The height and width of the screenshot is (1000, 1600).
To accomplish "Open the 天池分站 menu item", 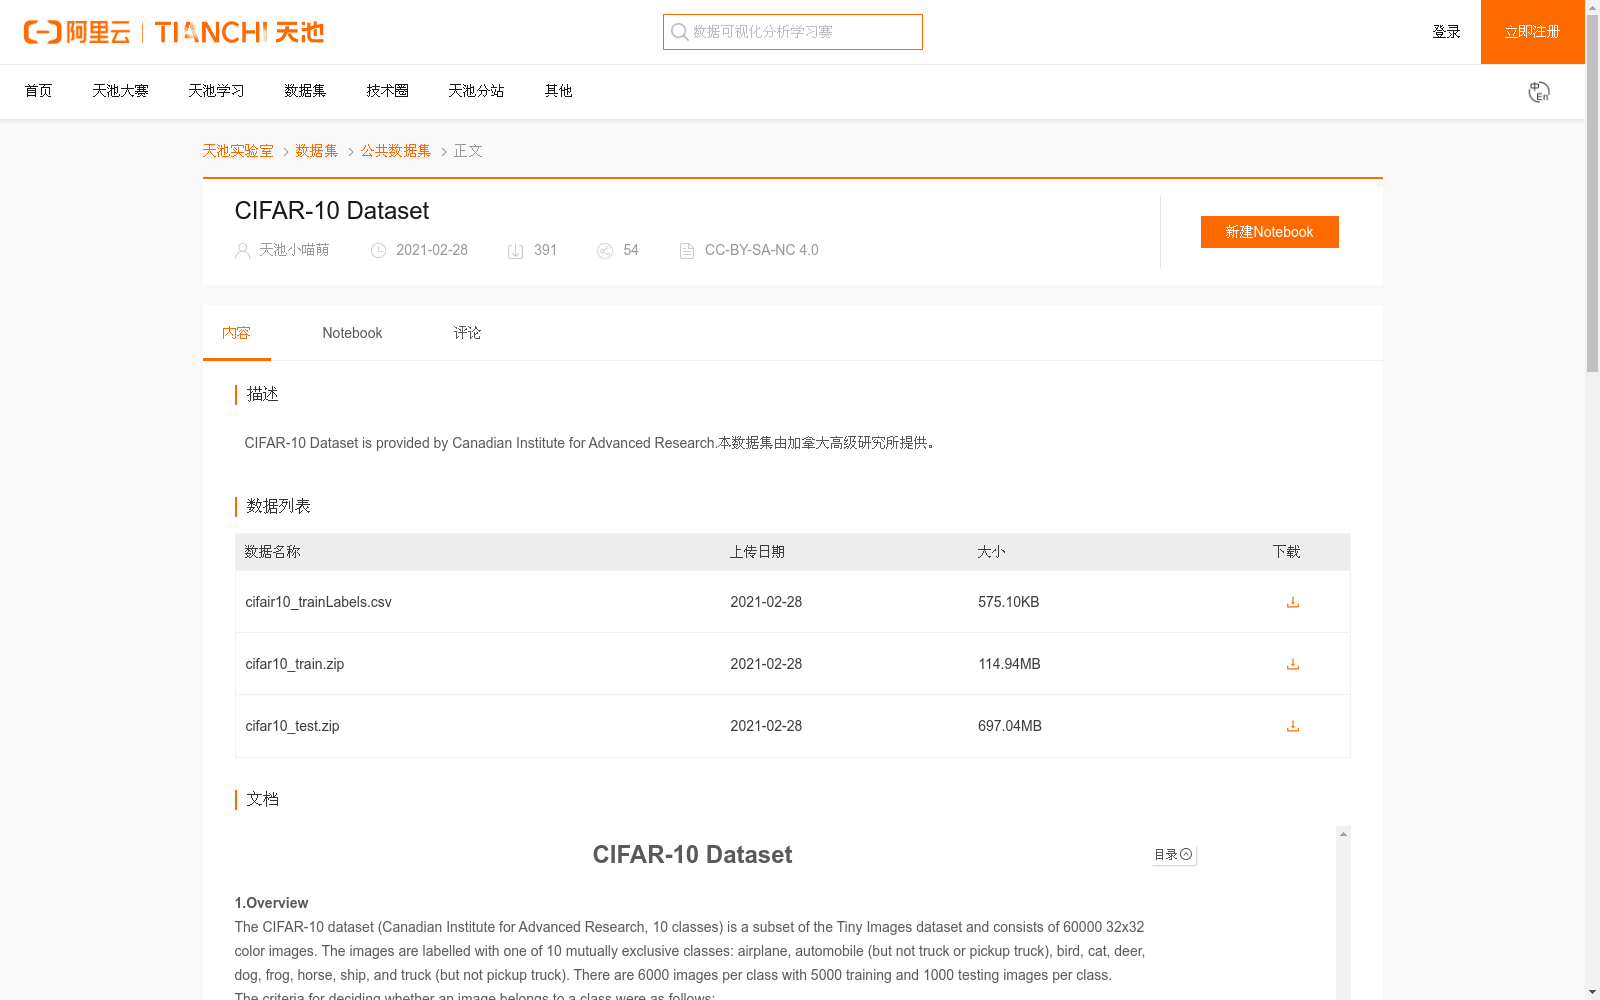I will click(476, 91).
